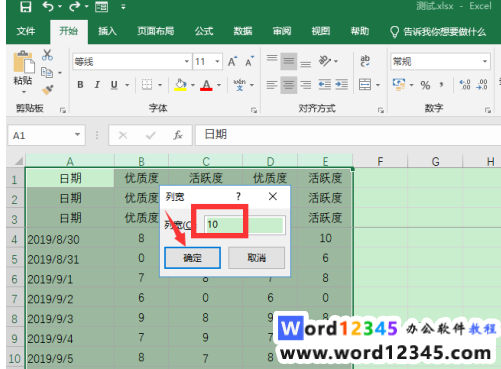Decrease font size with smaller A icon
Viewport: 501px width, 369px height.
coord(249,61)
